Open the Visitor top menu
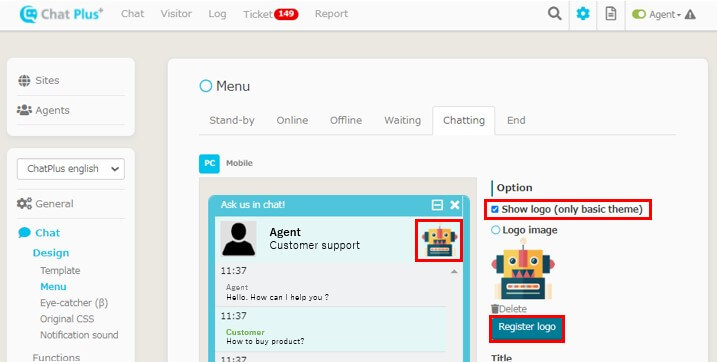The width and height of the screenshot is (717, 362). point(176,14)
